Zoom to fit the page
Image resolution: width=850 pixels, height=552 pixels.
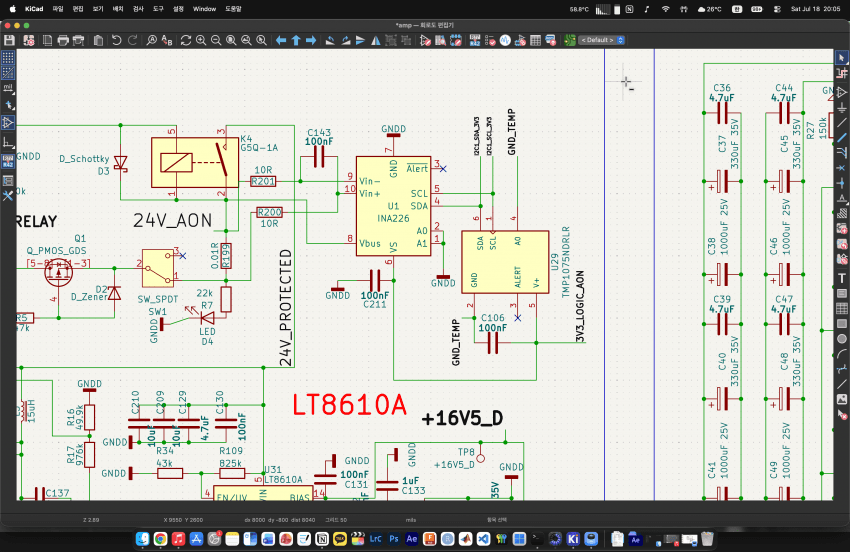[x=231, y=40]
